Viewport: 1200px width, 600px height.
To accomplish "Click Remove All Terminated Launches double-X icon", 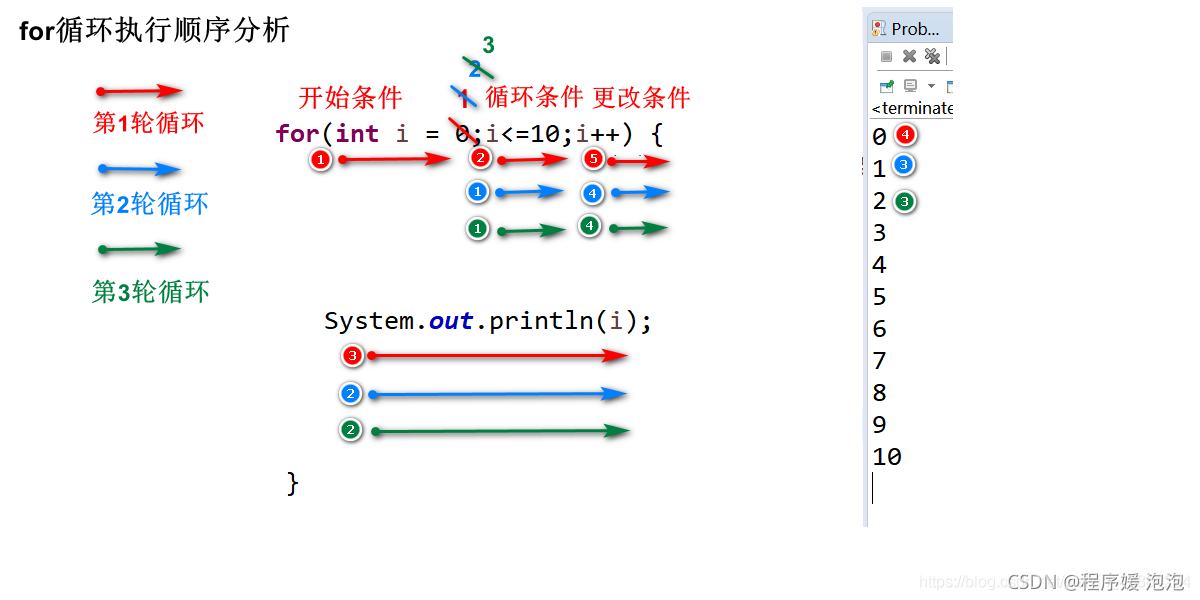I will tap(932, 56).
